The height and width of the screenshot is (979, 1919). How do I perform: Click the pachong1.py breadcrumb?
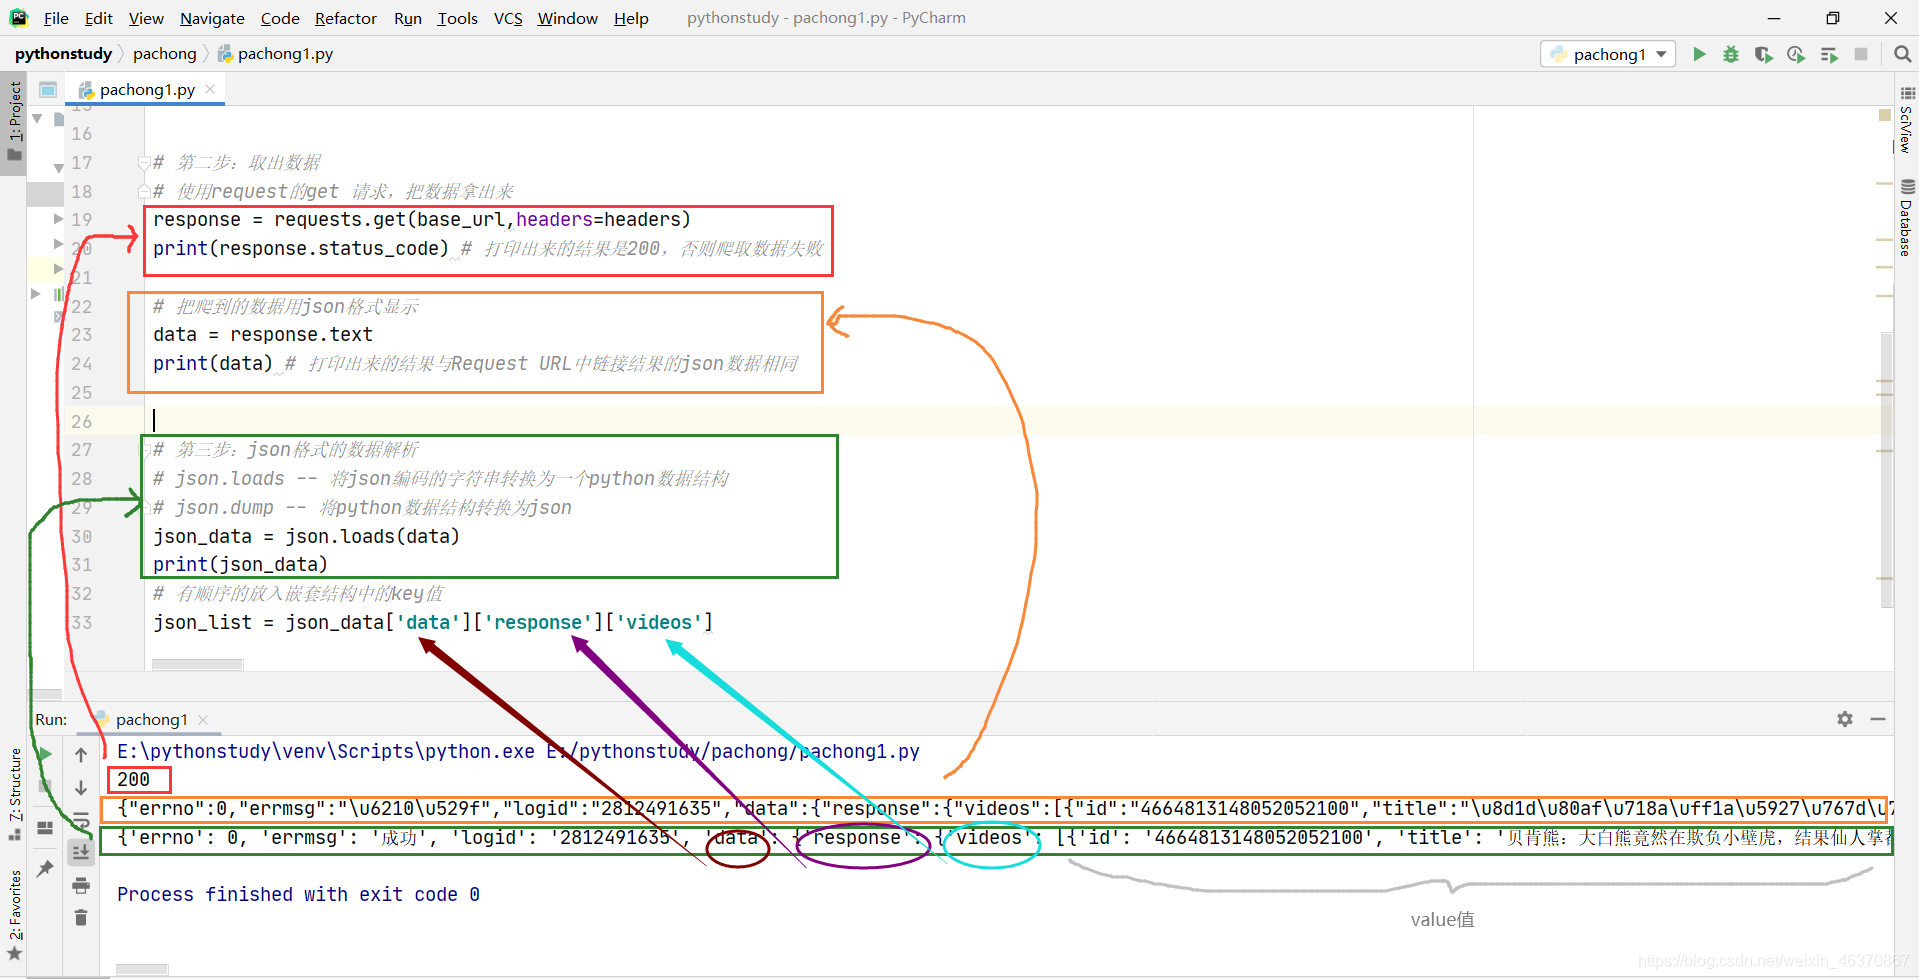point(276,54)
